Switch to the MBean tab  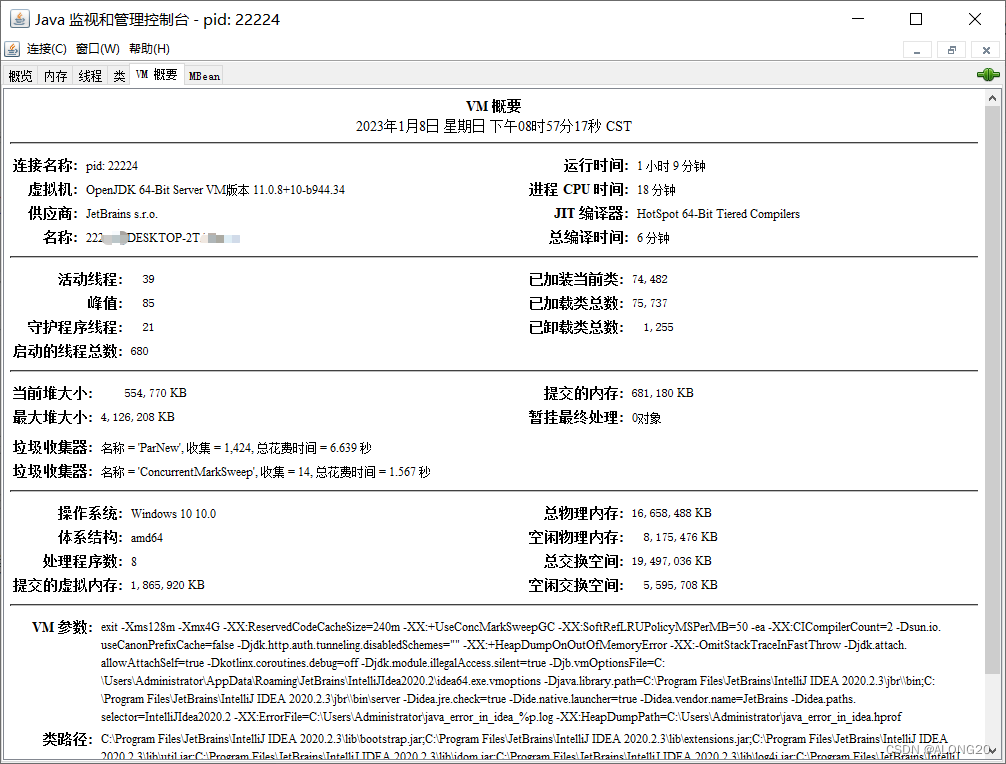click(204, 76)
